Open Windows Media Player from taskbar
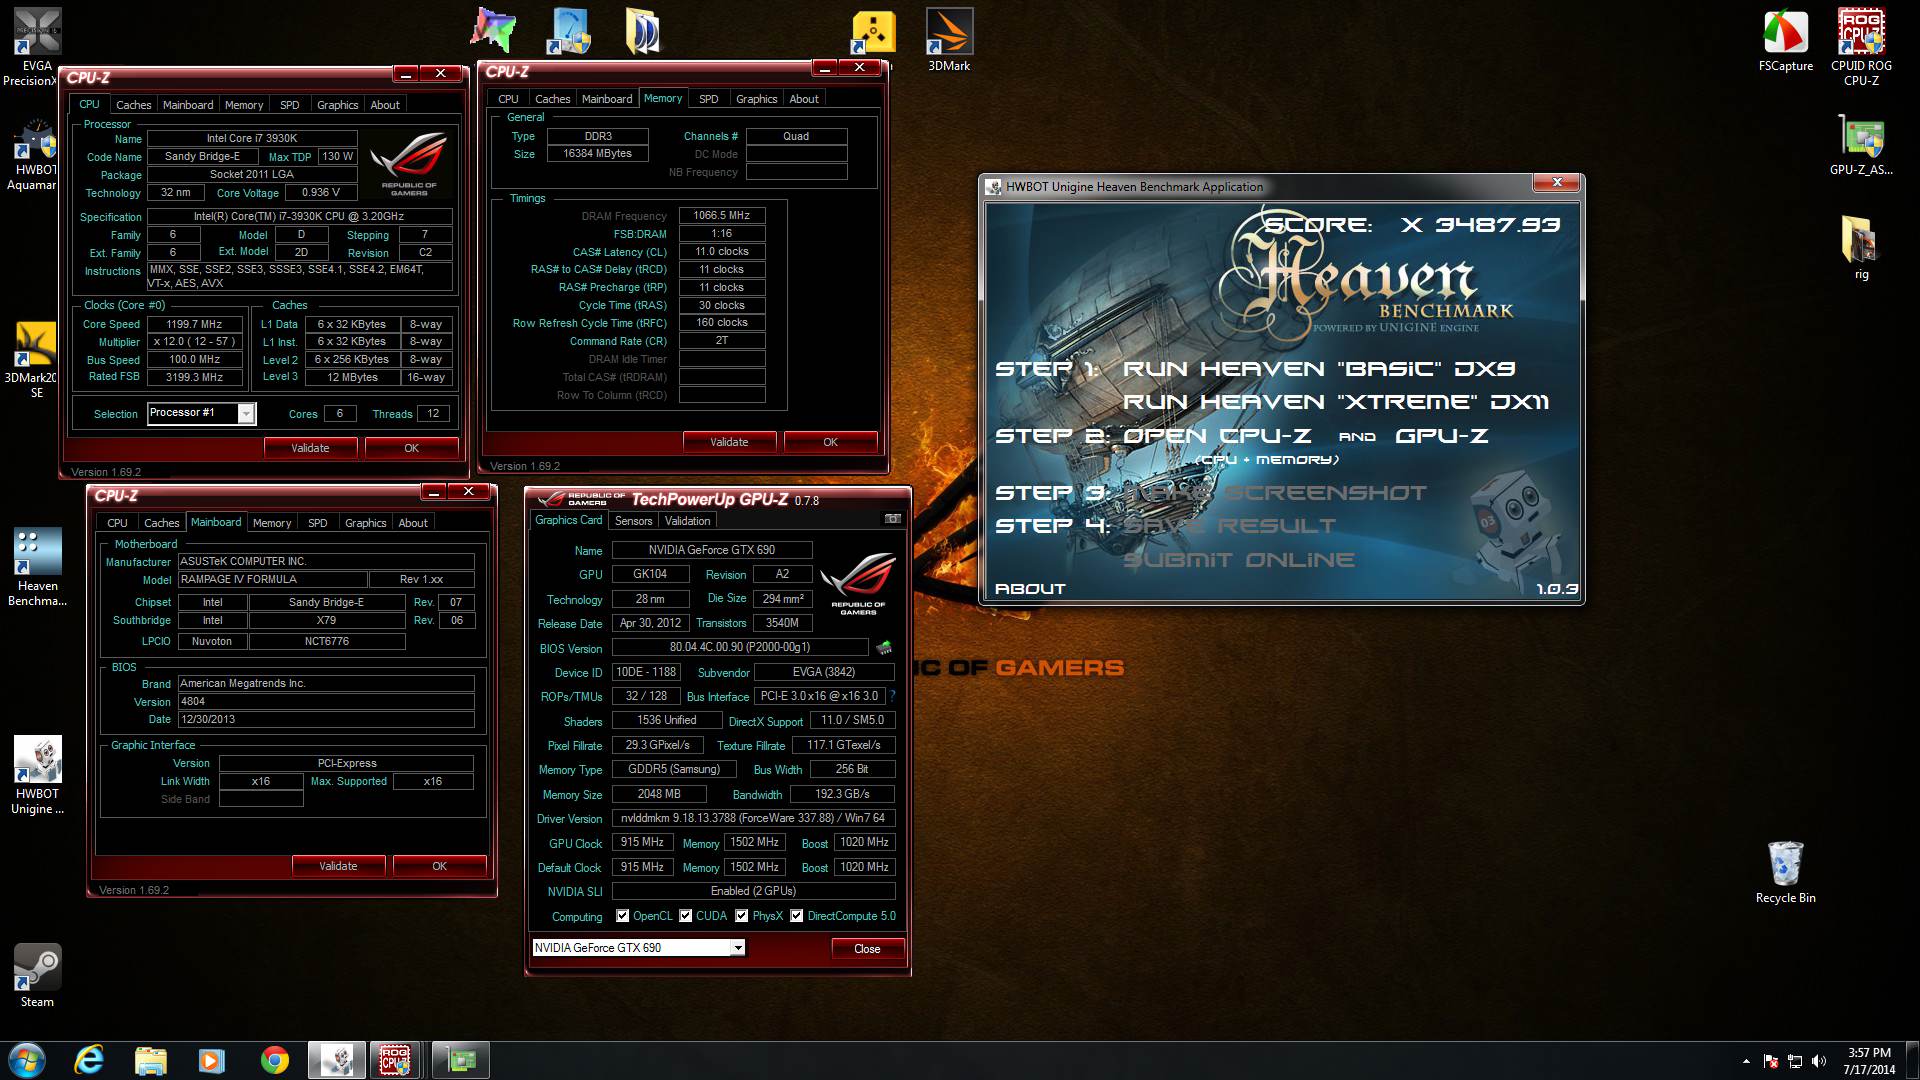The width and height of the screenshot is (1920, 1080). (x=211, y=1060)
